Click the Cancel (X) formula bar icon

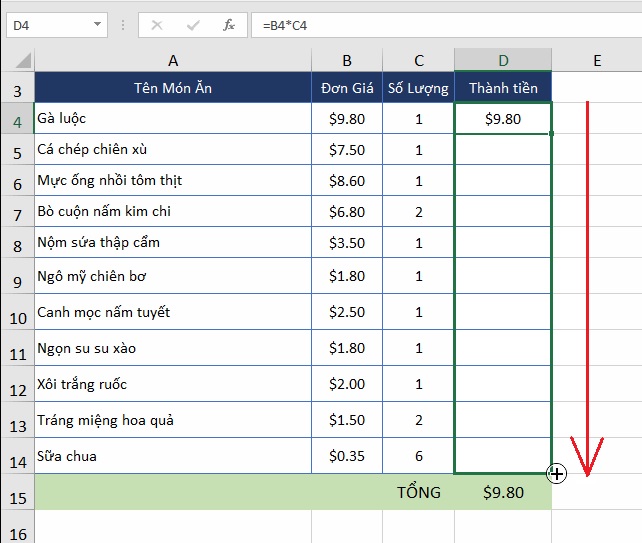[x=157, y=25]
